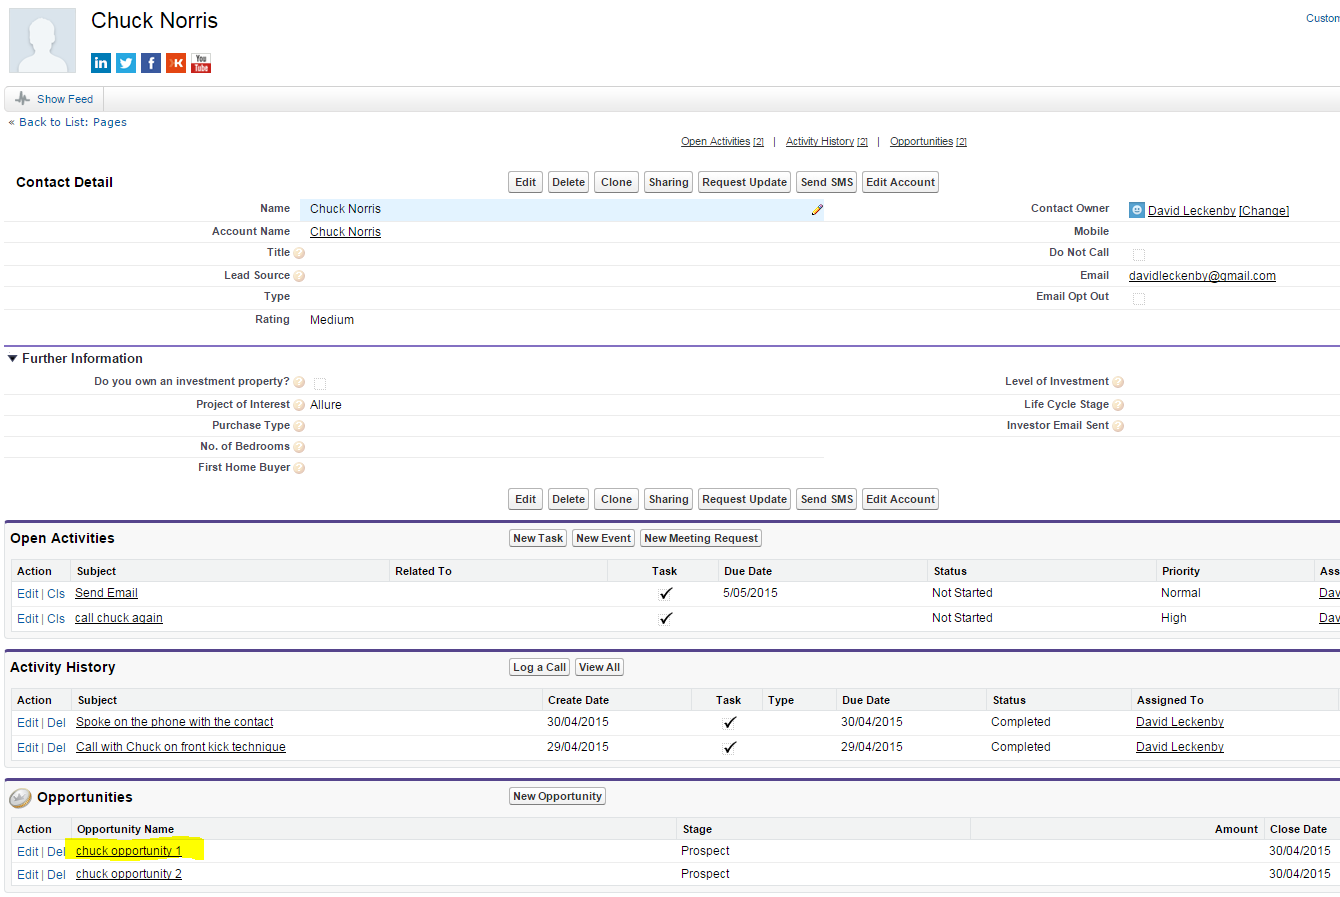The width and height of the screenshot is (1340, 897).
Task: Jump to Activity History related list
Action: click(819, 142)
